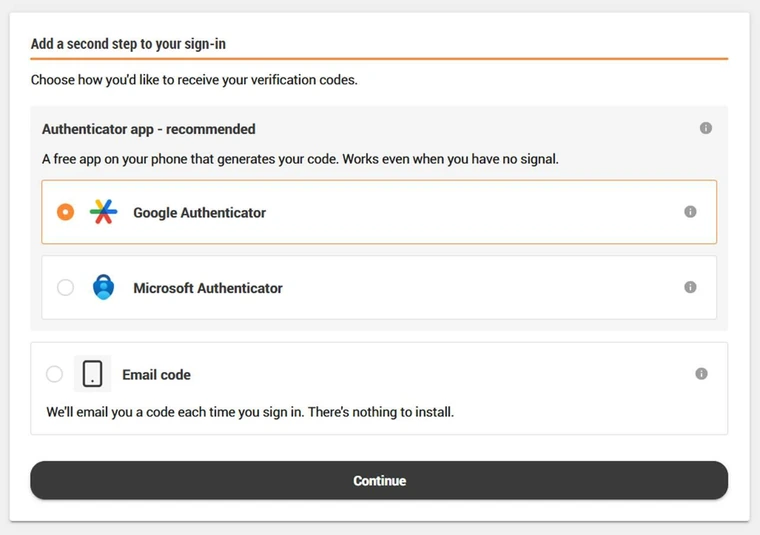Screen dimensions: 760x535
Task: Open info icon in Email code row
Action: click(x=701, y=374)
